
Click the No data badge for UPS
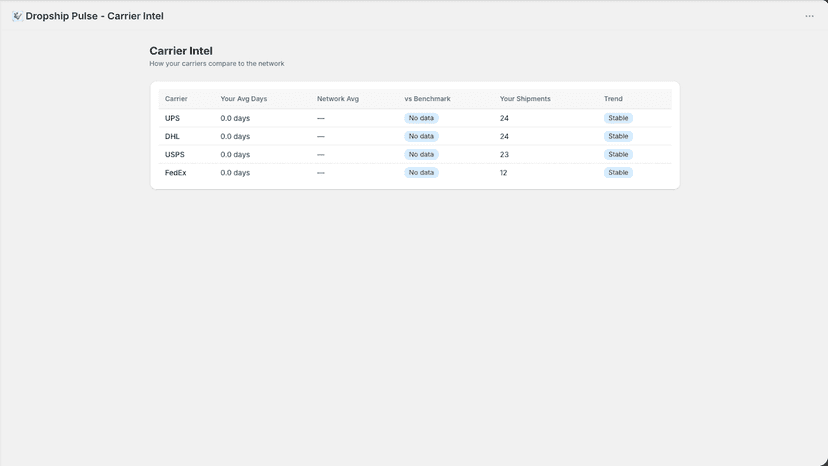click(421, 118)
